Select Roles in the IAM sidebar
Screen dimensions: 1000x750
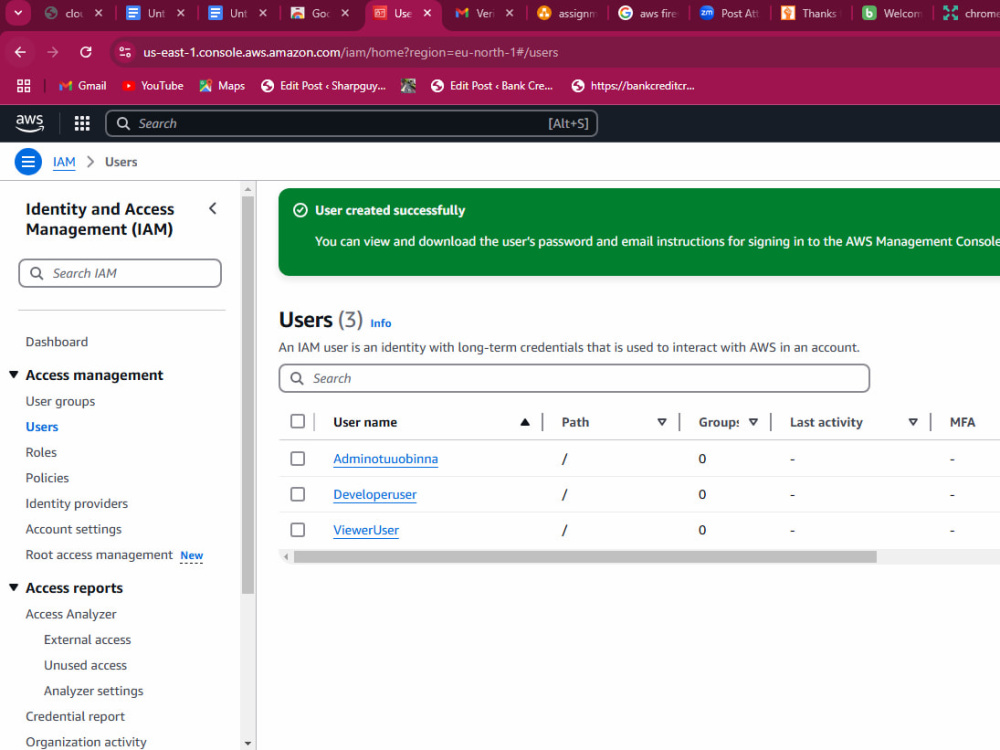point(41,452)
